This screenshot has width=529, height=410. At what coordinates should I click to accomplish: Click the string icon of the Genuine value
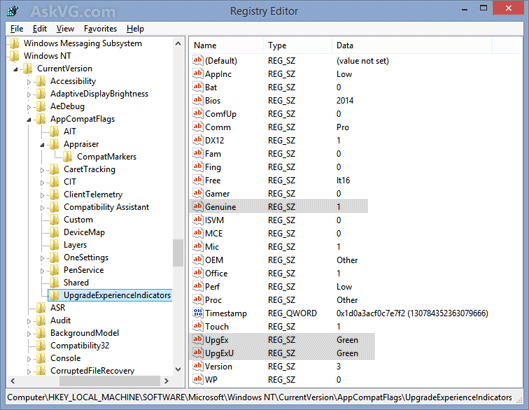click(198, 207)
